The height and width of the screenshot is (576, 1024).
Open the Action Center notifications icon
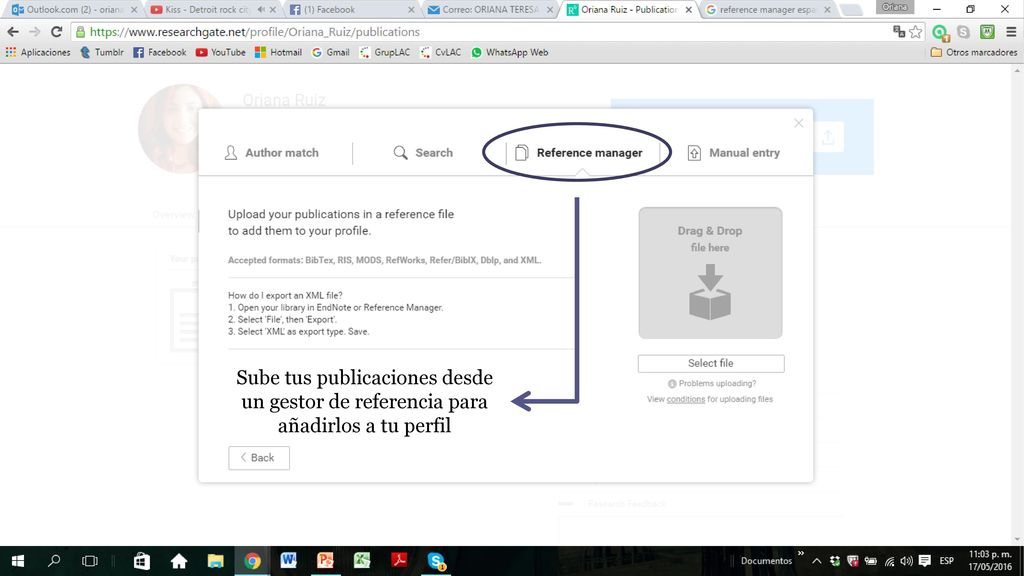click(x=925, y=560)
